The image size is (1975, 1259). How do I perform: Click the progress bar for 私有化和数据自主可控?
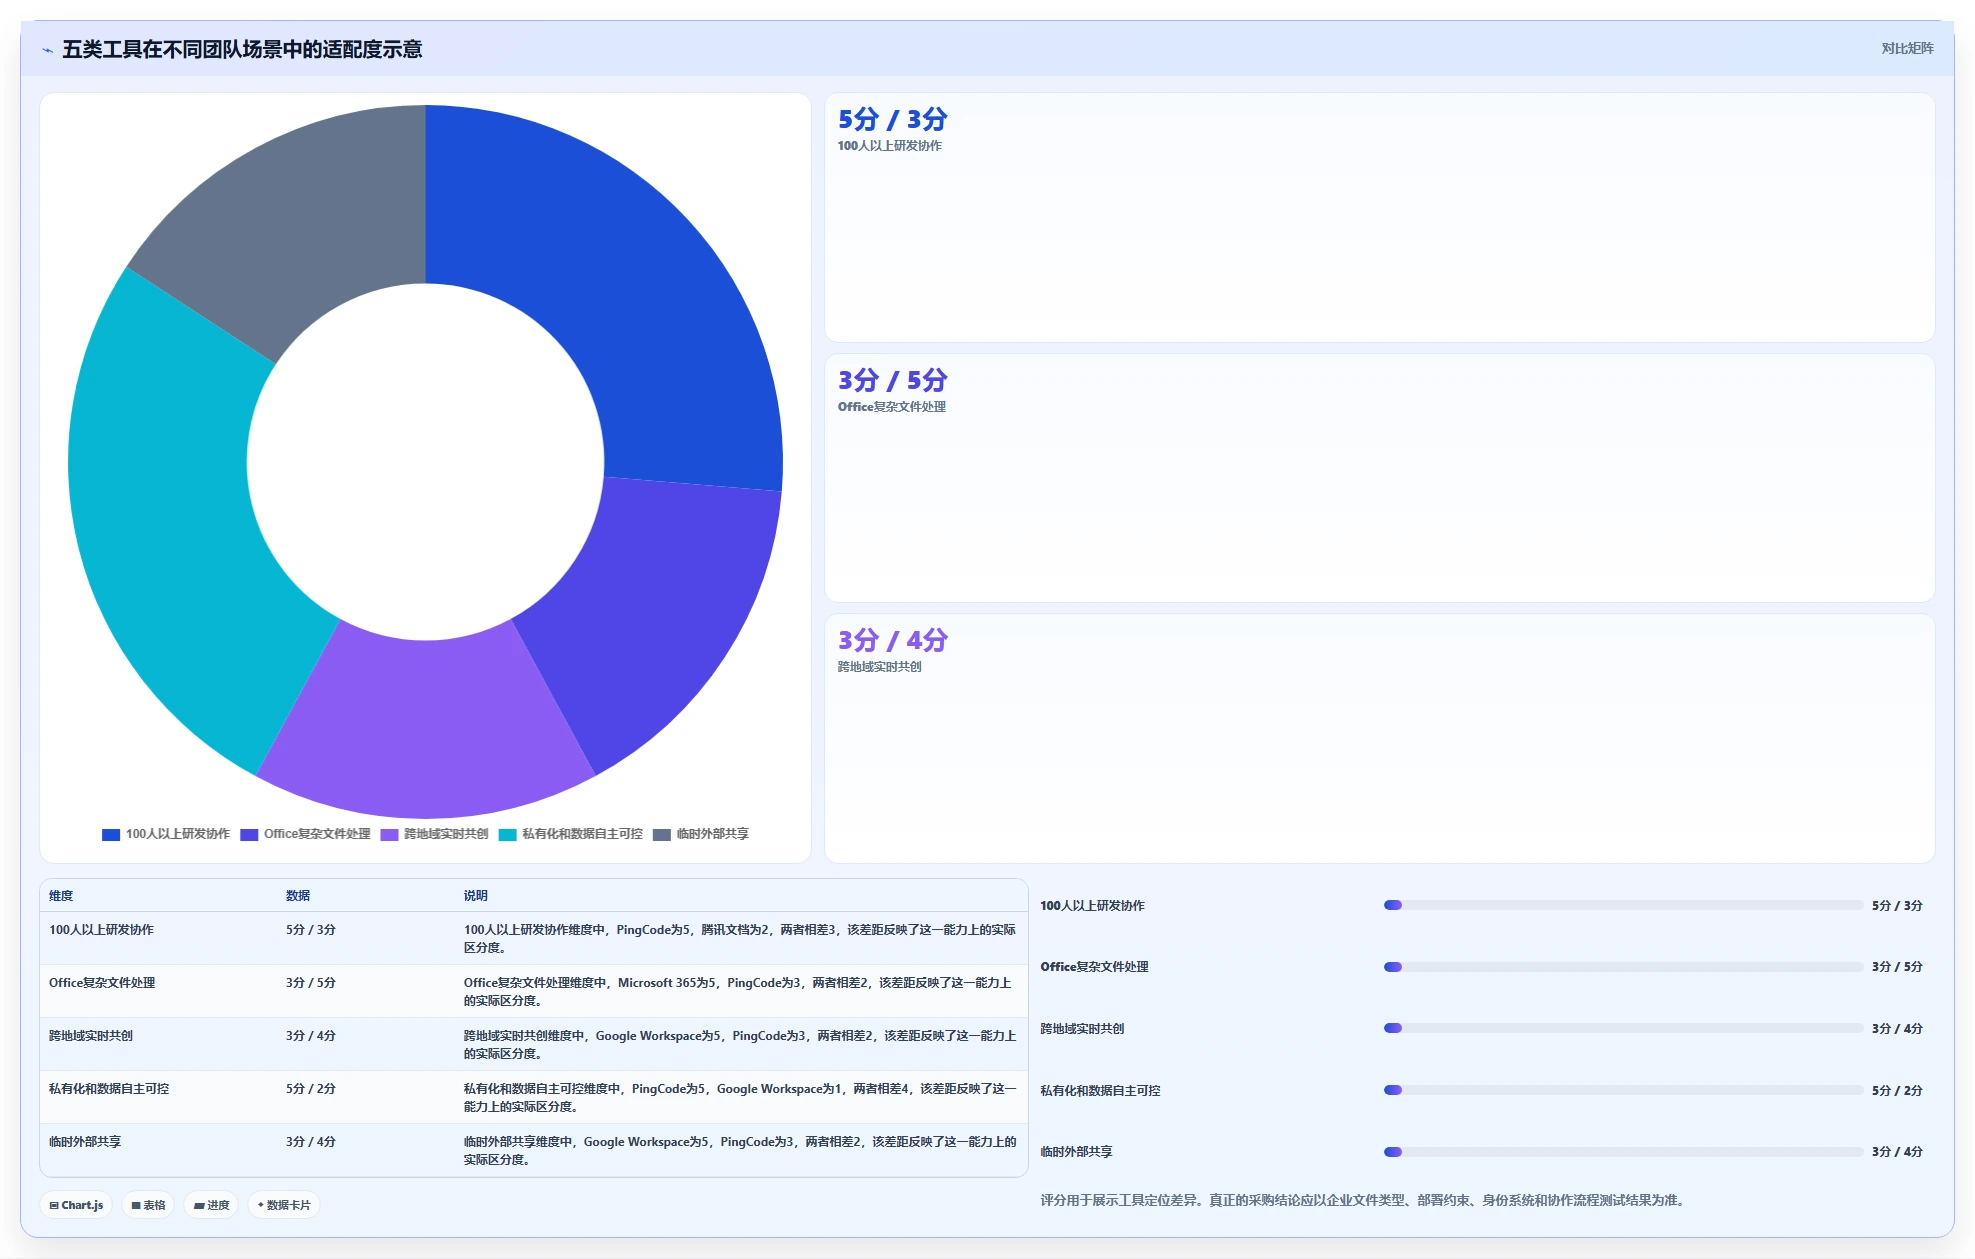tap(1623, 1090)
